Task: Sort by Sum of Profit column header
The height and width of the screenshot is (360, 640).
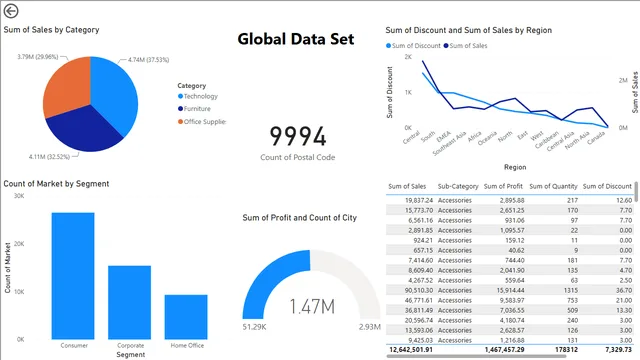Action: click(x=503, y=186)
